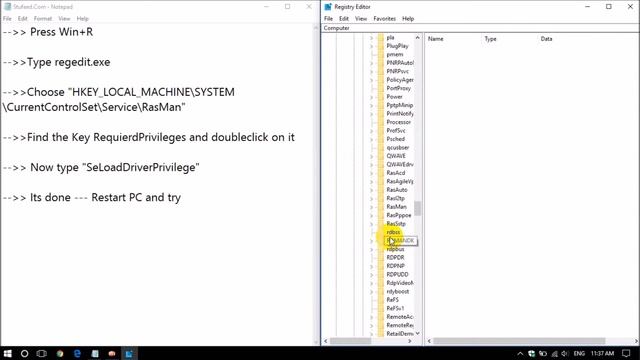Expand the RasAuto key

tap(371, 190)
